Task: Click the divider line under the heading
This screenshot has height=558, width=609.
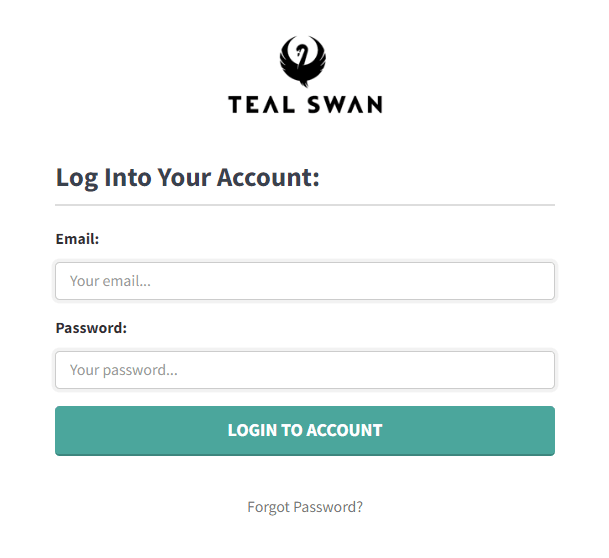Action: tap(305, 205)
